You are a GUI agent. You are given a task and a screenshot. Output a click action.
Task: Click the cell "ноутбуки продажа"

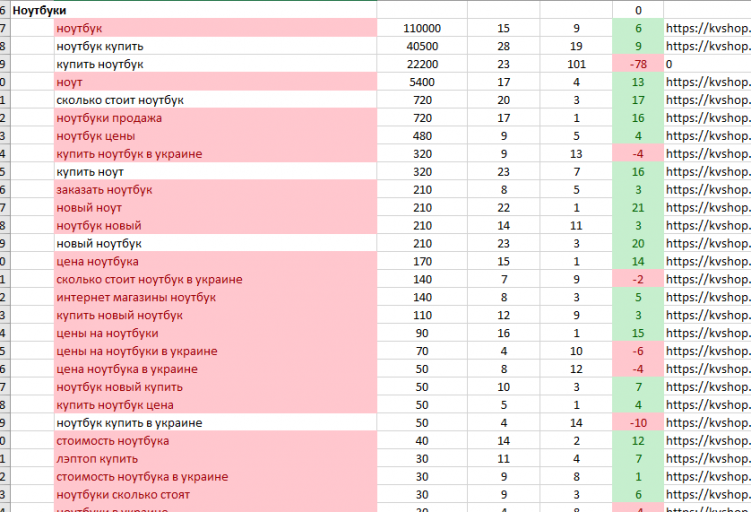point(216,118)
